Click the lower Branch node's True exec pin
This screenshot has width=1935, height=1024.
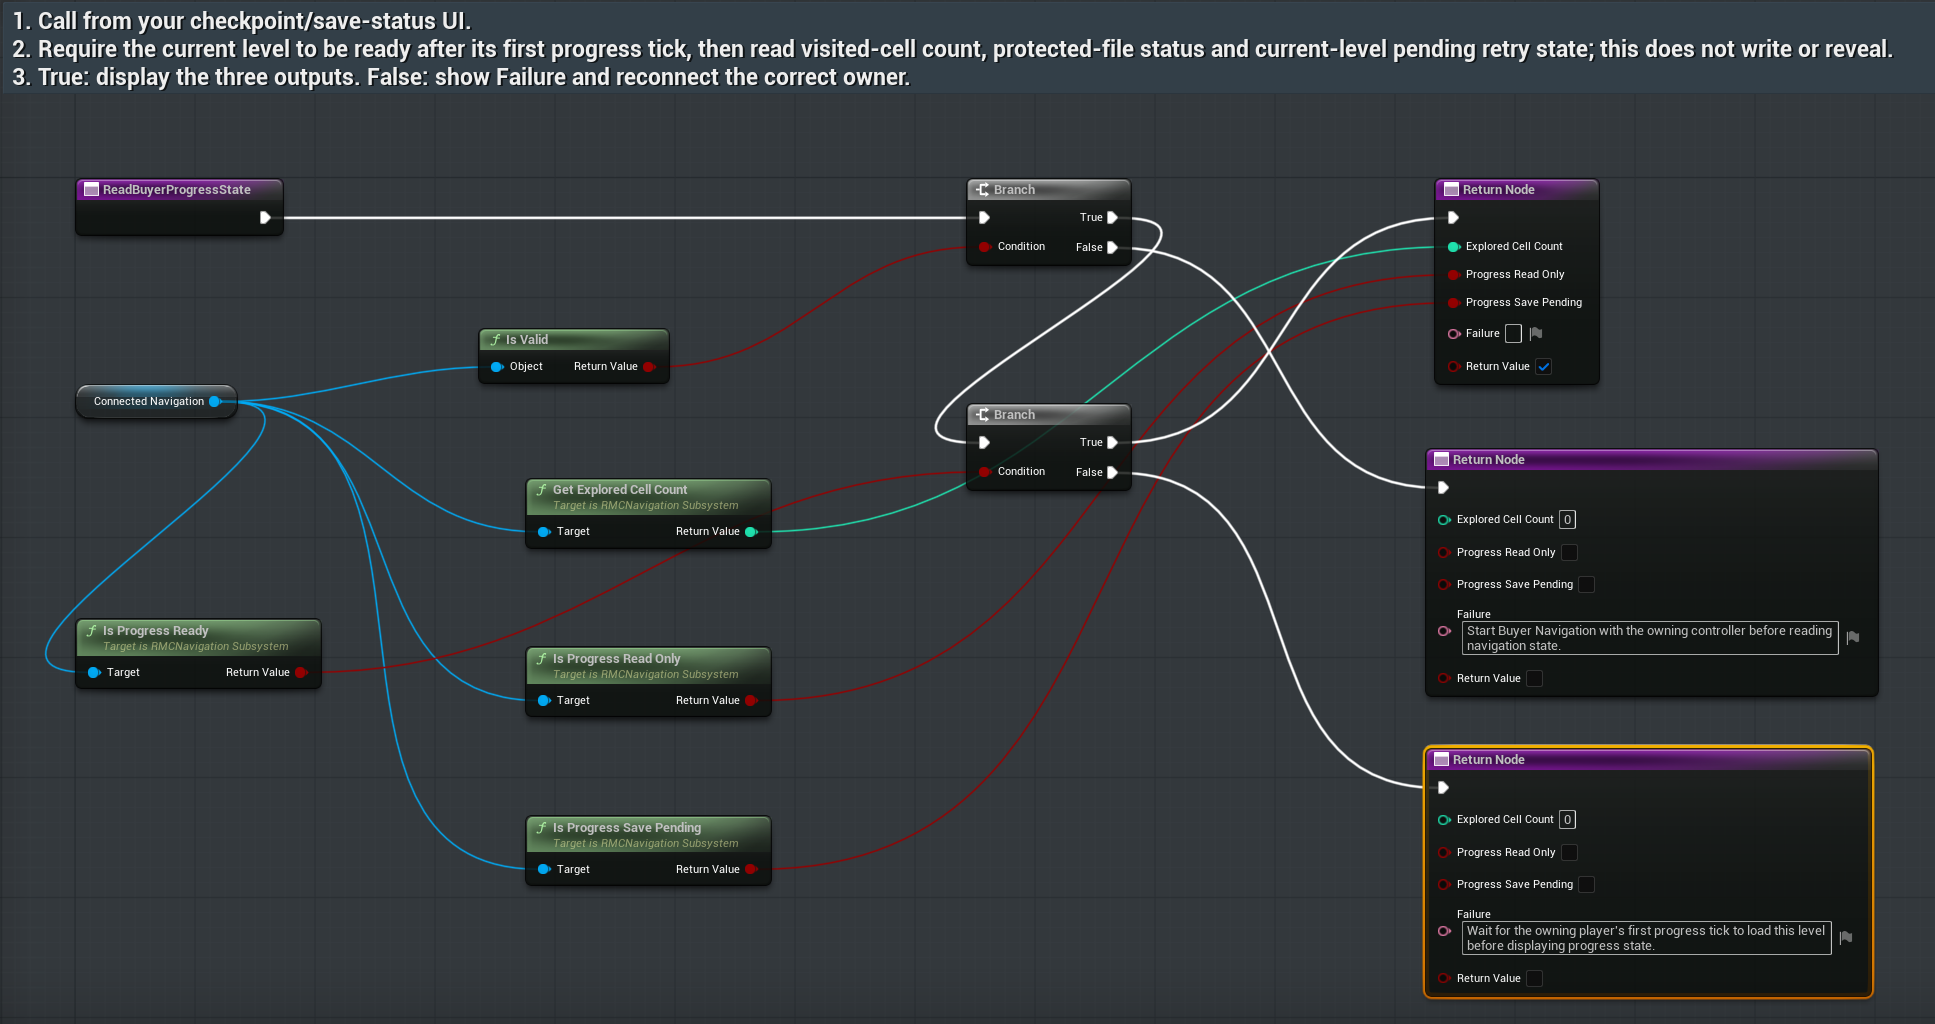coord(1112,443)
